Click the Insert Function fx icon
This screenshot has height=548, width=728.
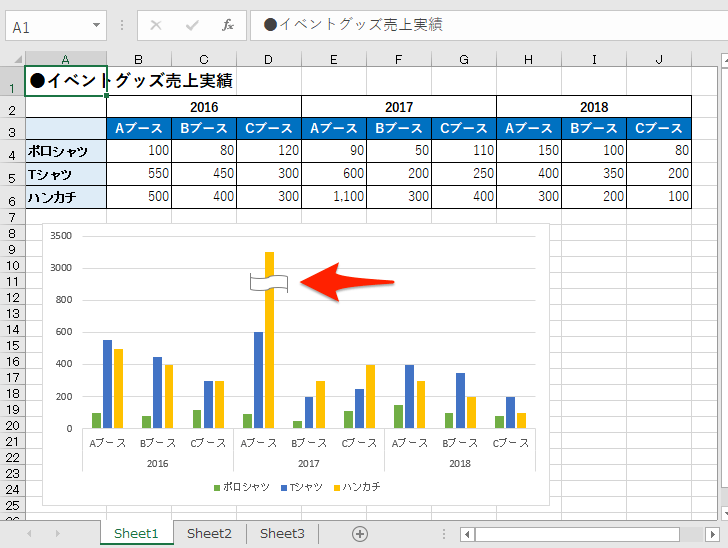228,25
